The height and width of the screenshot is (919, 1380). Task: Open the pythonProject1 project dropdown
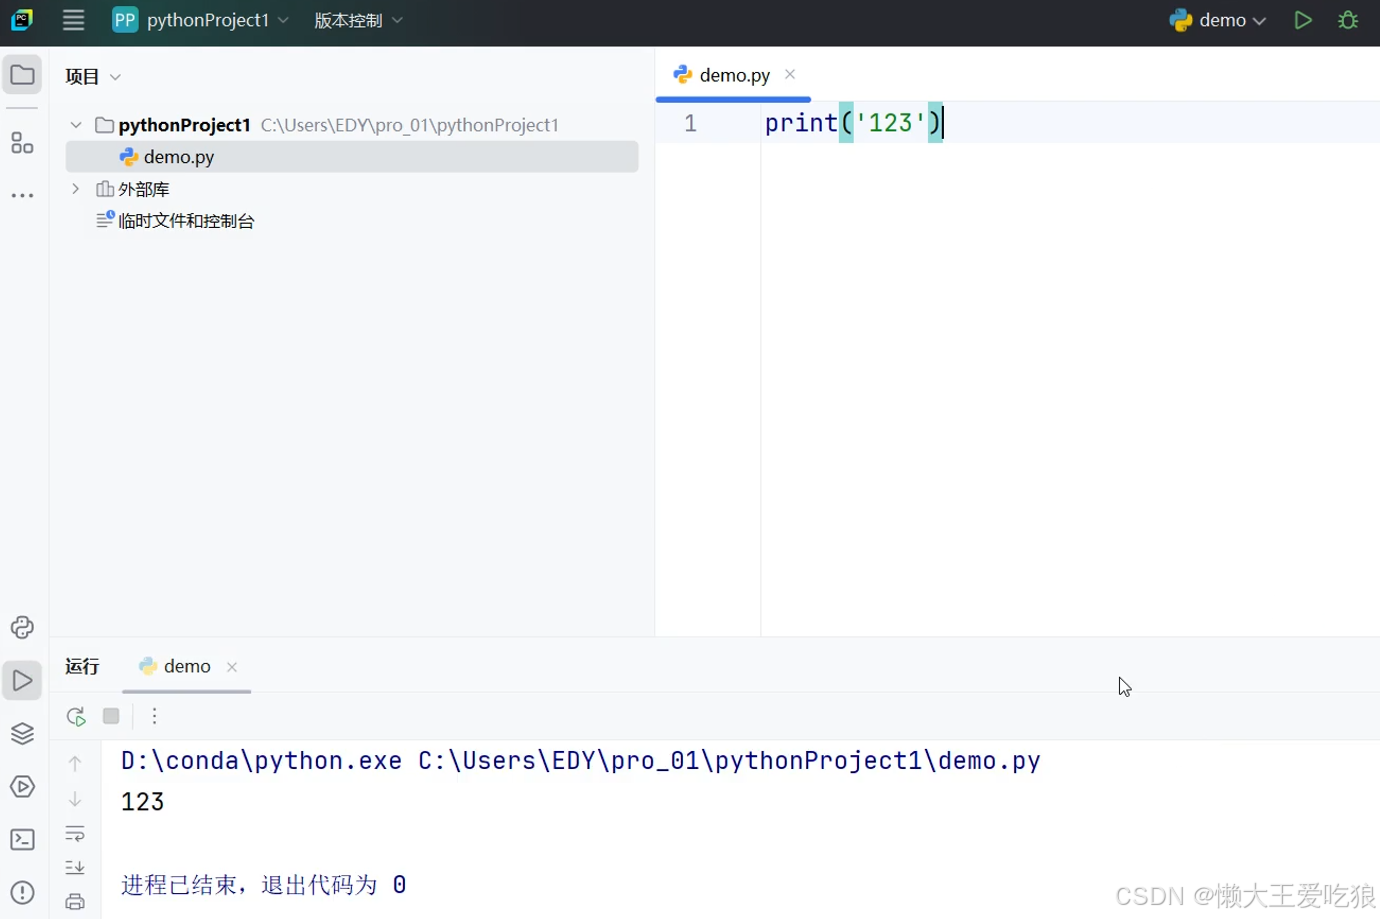201,20
